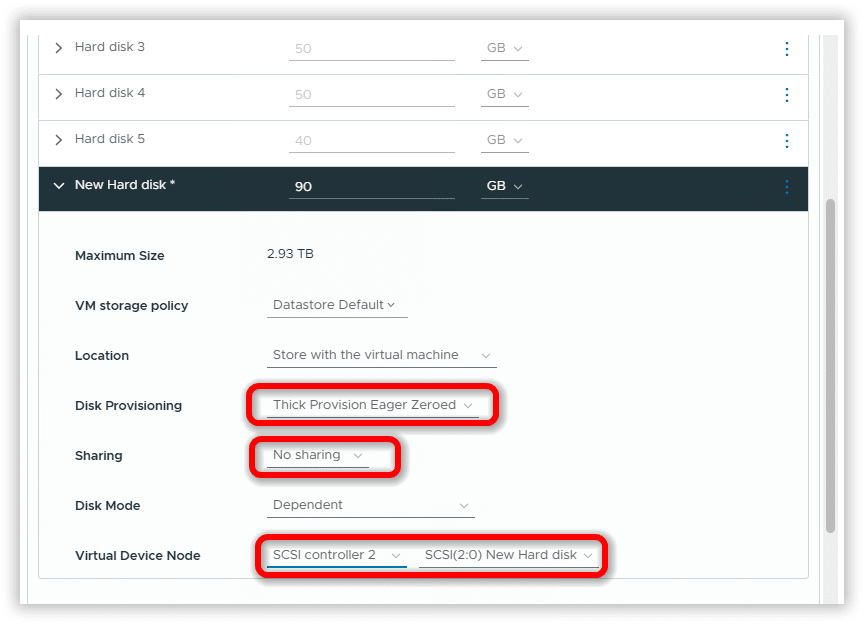This screenshot has width=864, height=624.
Task: Open the New Hard disk actions menu
Action: [787, 187]
